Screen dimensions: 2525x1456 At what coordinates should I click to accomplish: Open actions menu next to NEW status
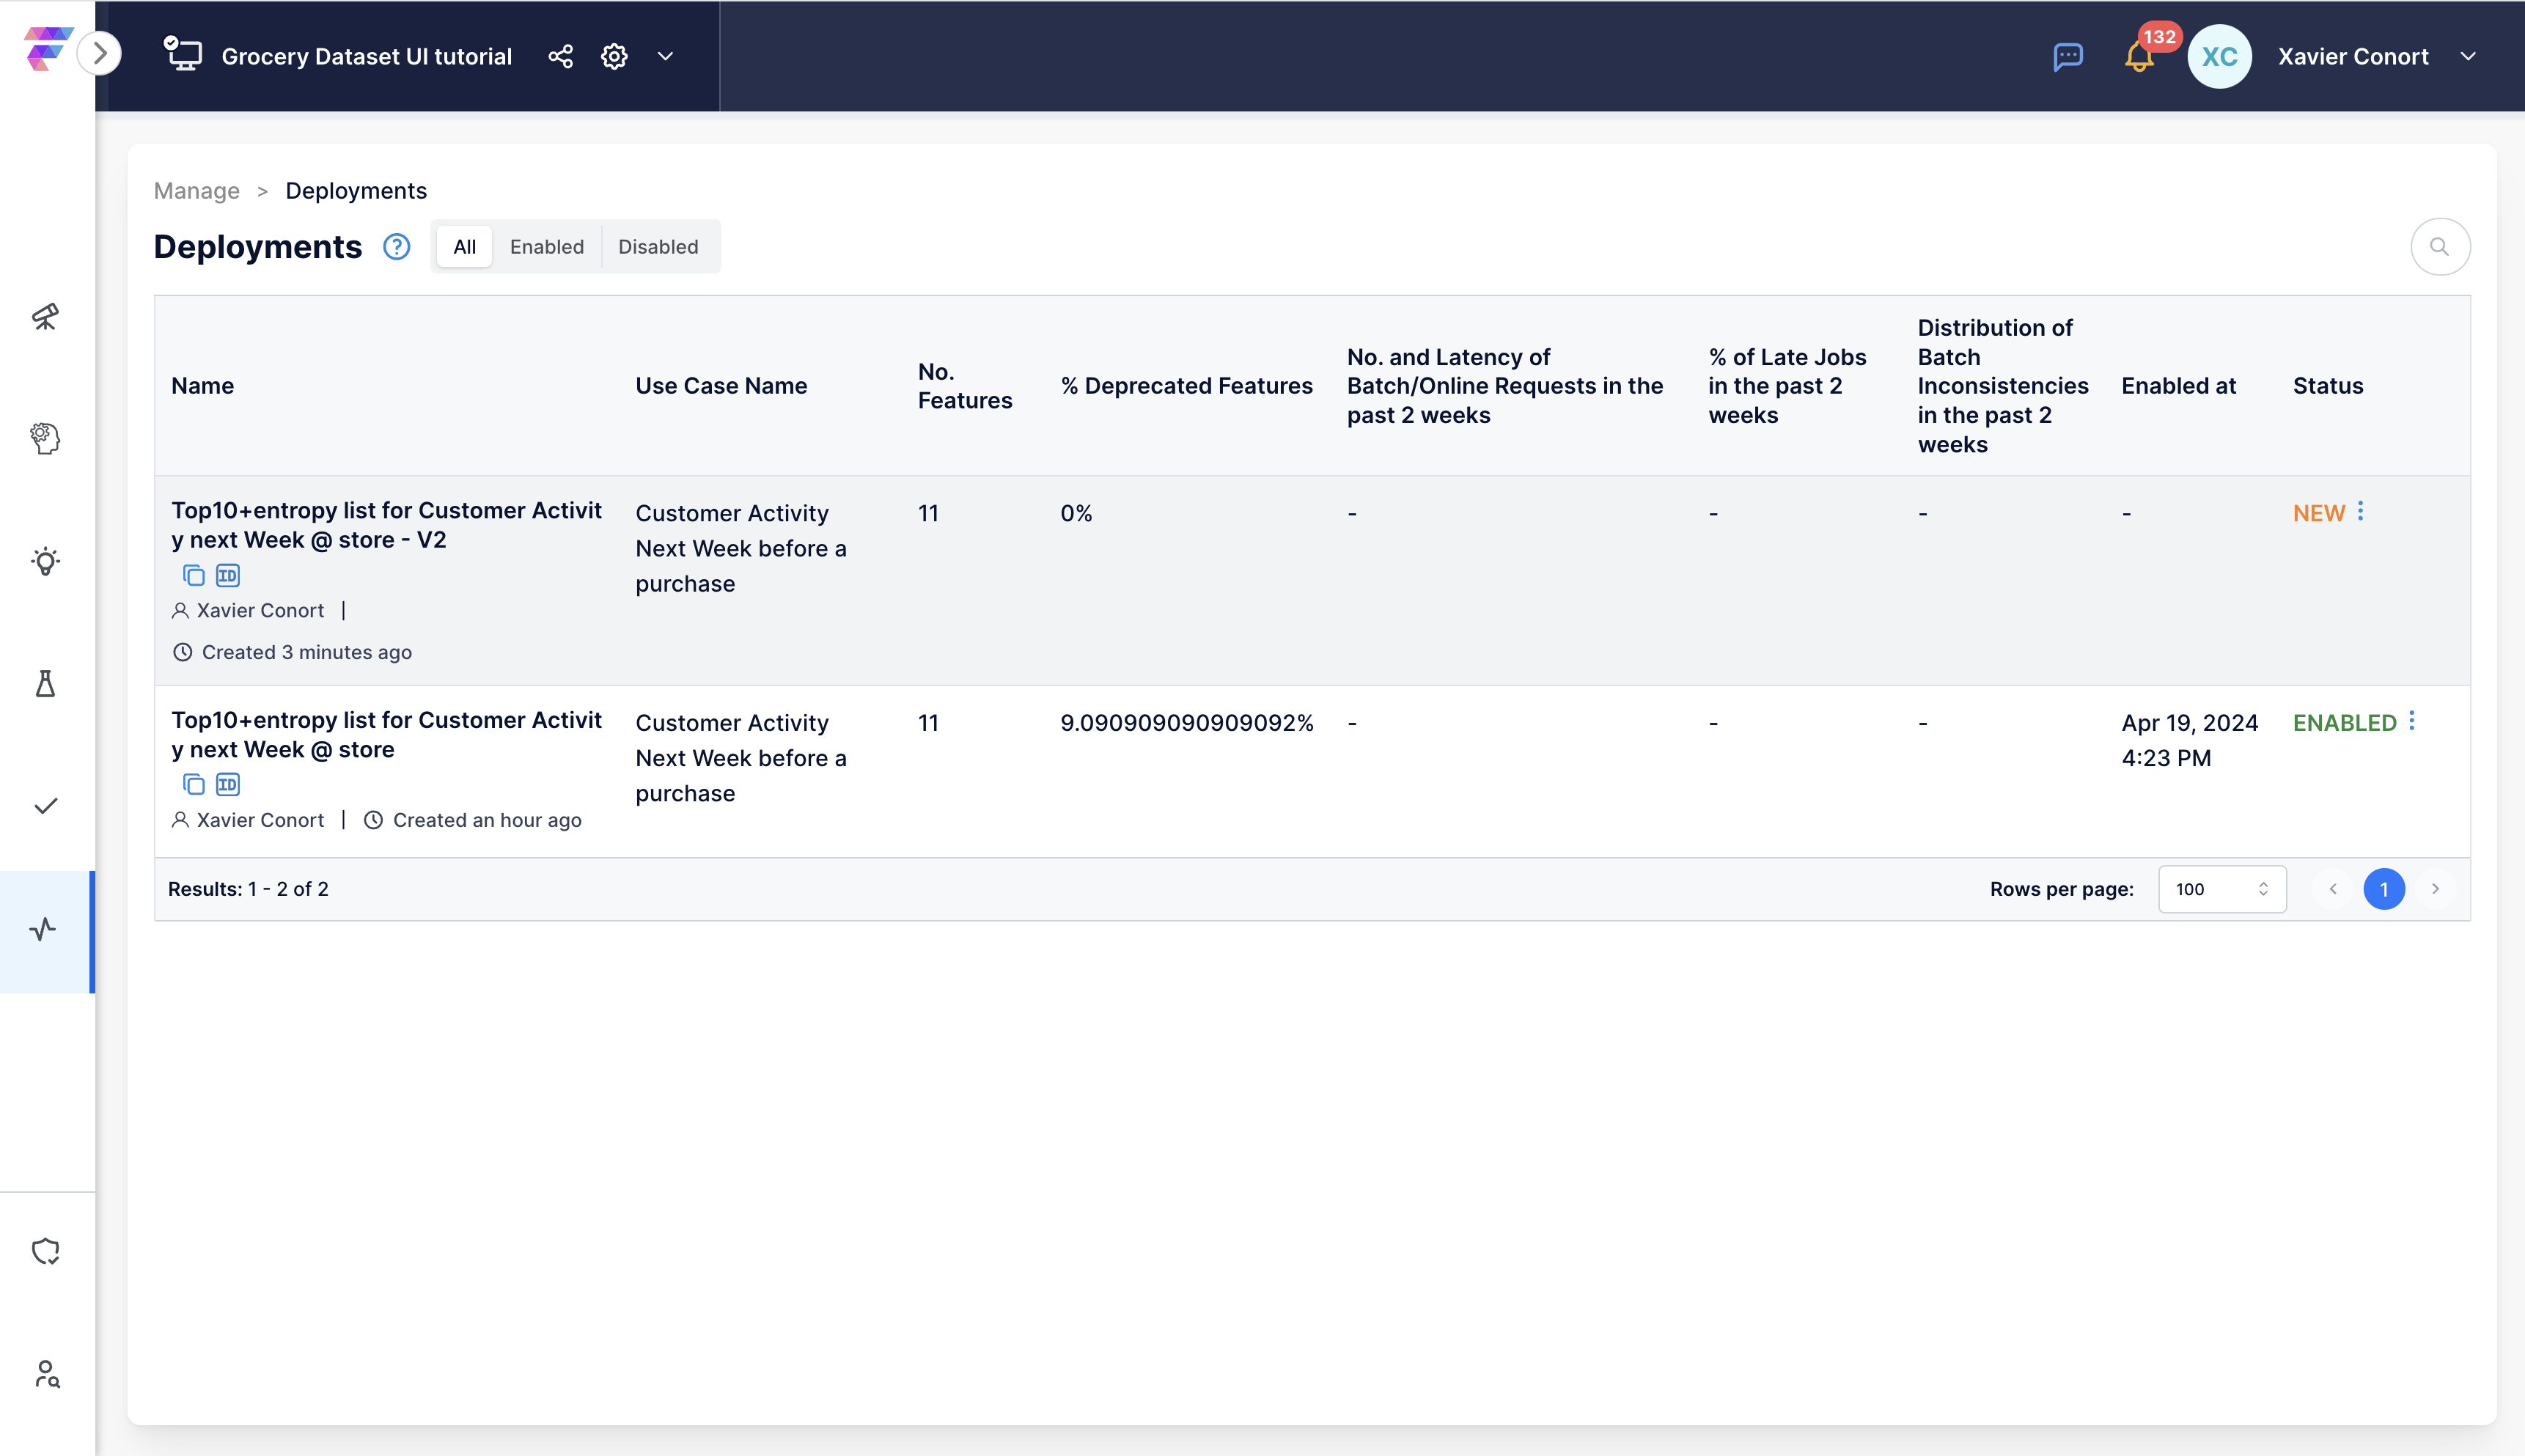pyautogui.click(x=2361, y=511)
